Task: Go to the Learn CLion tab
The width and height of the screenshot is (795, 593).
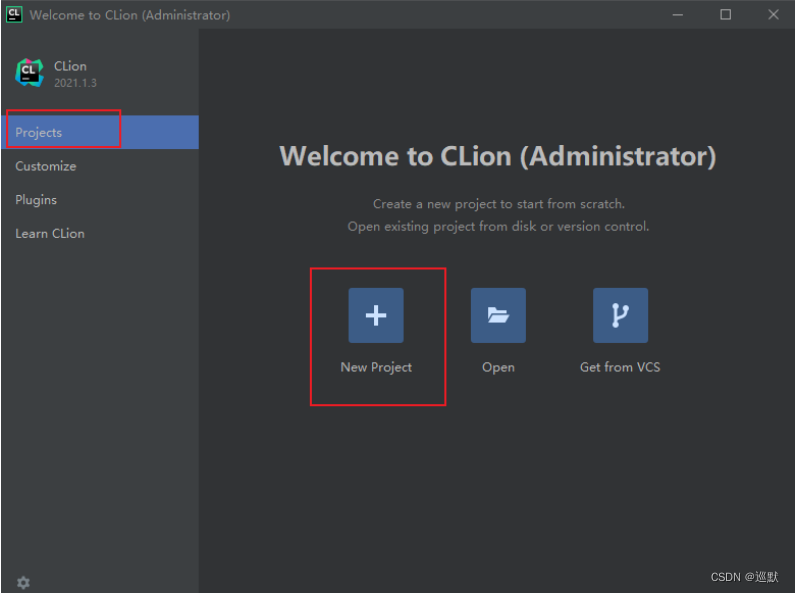Action: click(100, 234)
